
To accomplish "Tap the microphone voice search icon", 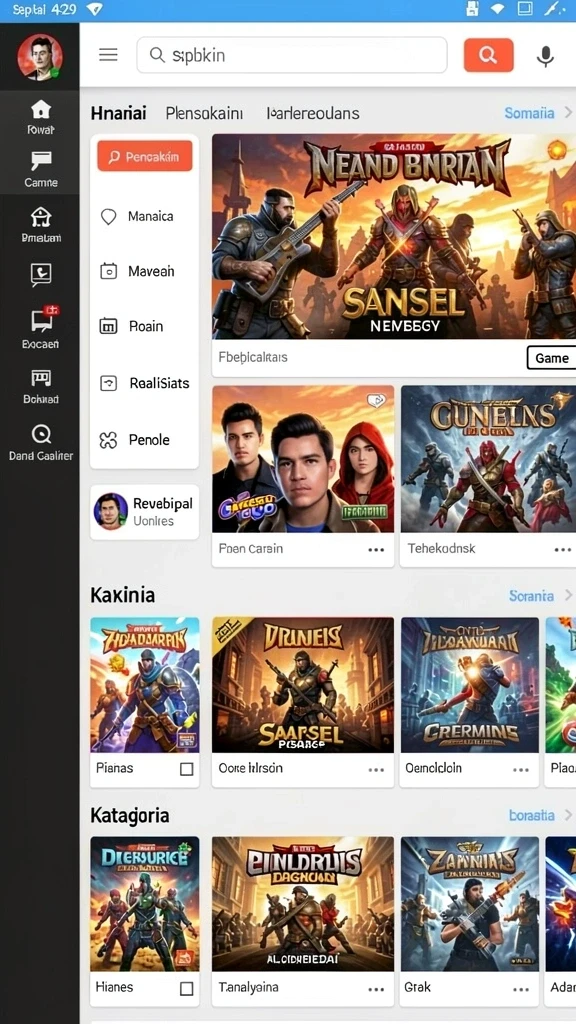I will click(545, 56).
